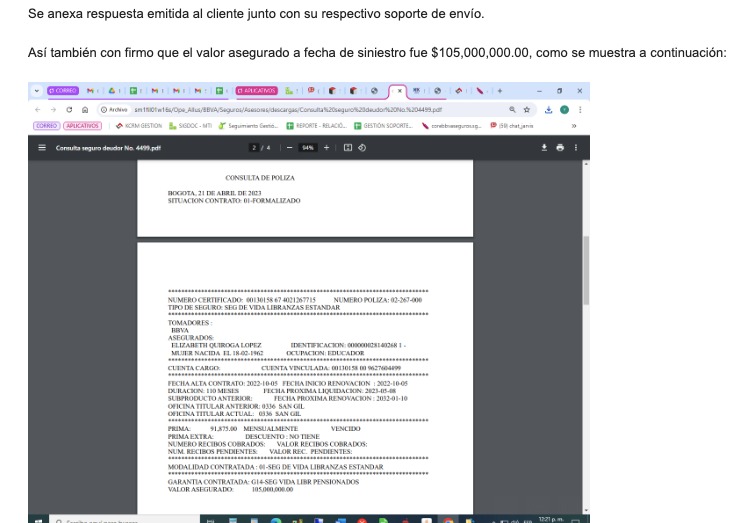Zoom out the PDF with the minus button
Image resolution: width=742 pixels, height=523 pixels.
pos(290,148)
